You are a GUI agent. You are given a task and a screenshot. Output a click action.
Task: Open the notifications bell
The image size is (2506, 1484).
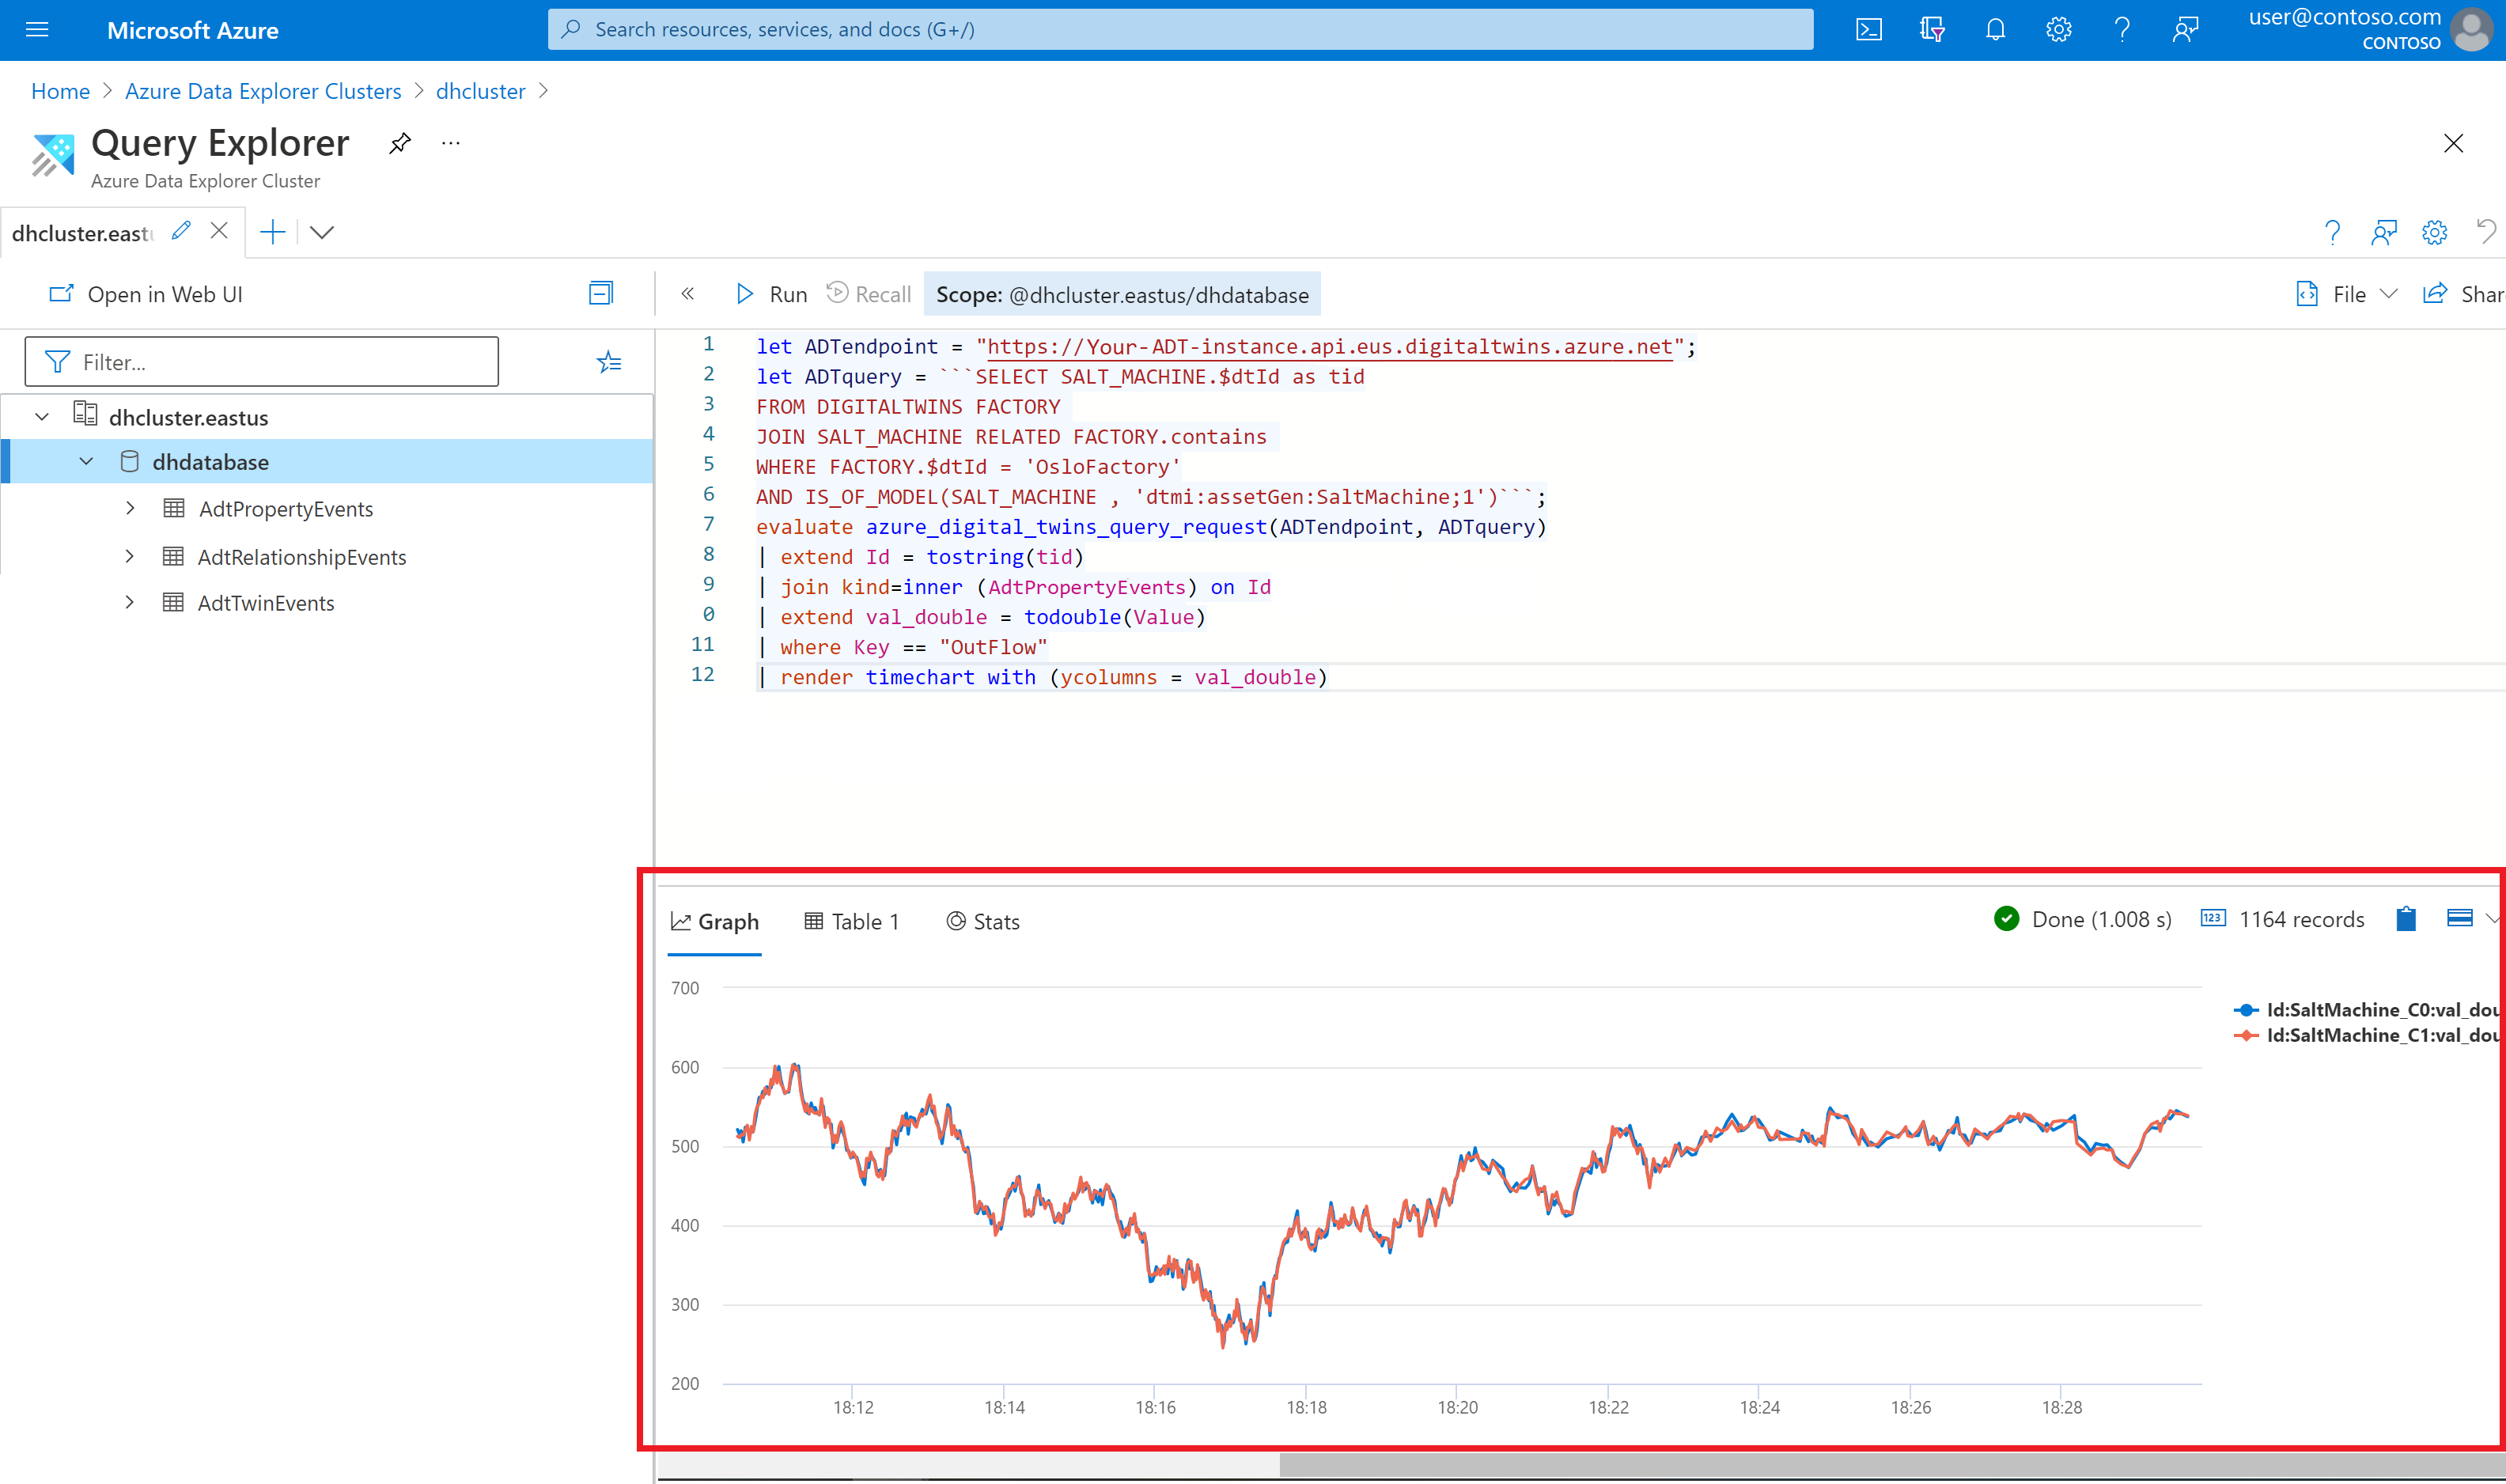(1995, 29)
